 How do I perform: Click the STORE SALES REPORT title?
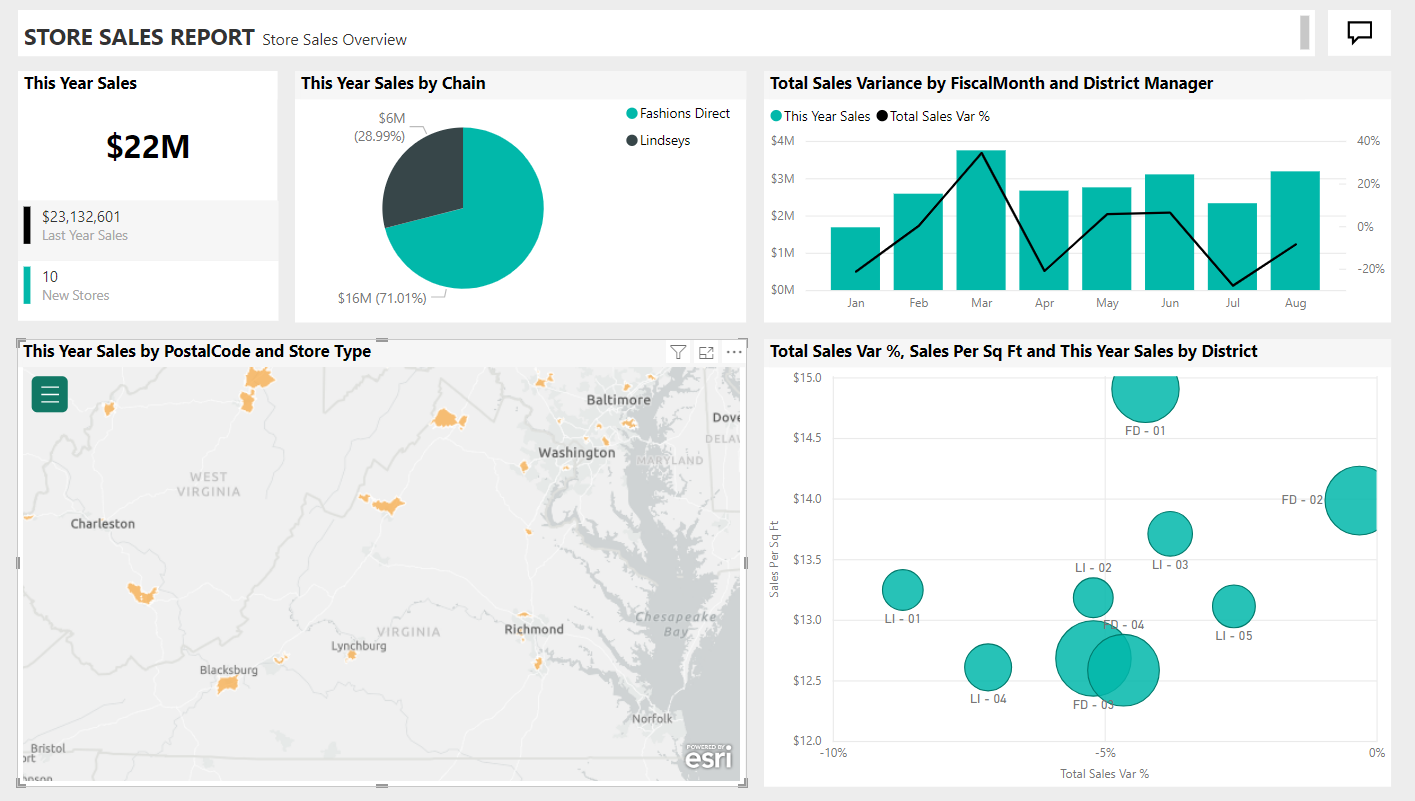point(139,37)
